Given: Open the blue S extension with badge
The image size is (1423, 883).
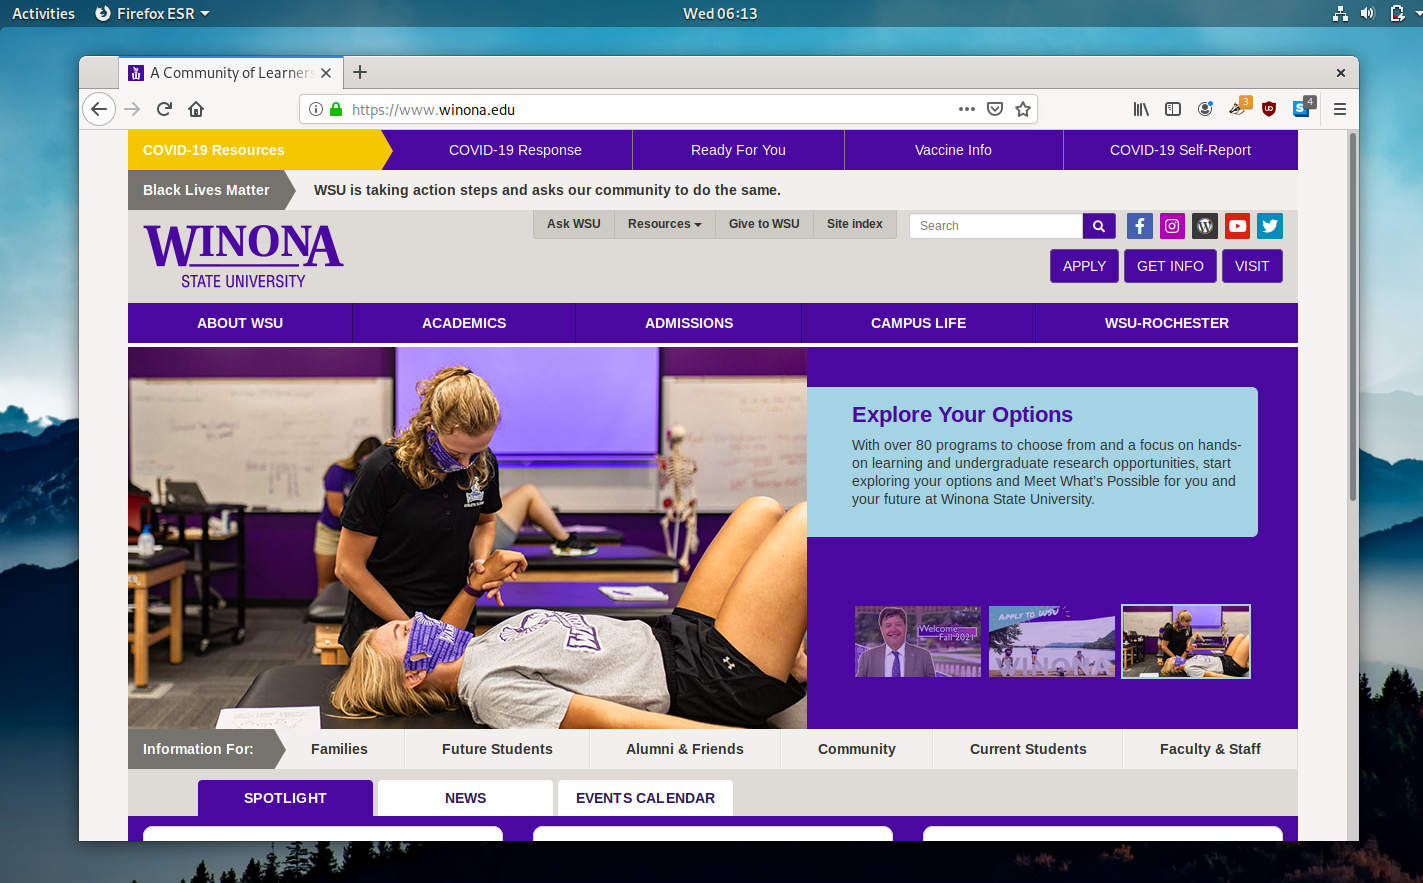Looking at the screenshot, I should pyautogui.click(x=1303, y=108).
